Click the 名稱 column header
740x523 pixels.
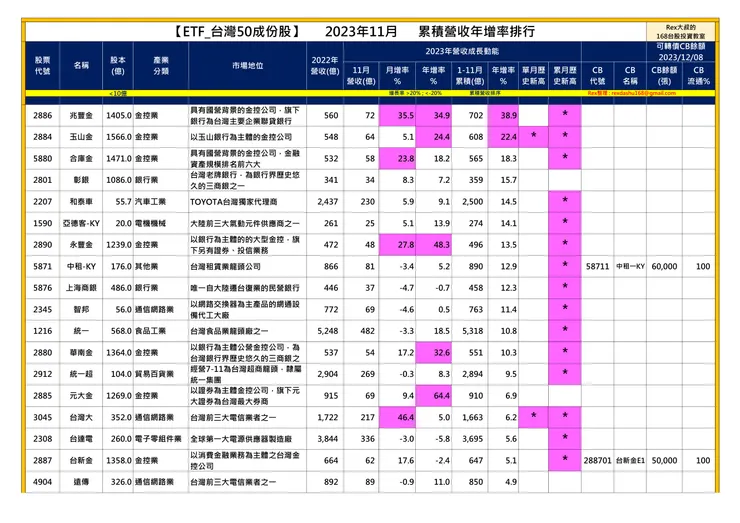pos(81,65)
